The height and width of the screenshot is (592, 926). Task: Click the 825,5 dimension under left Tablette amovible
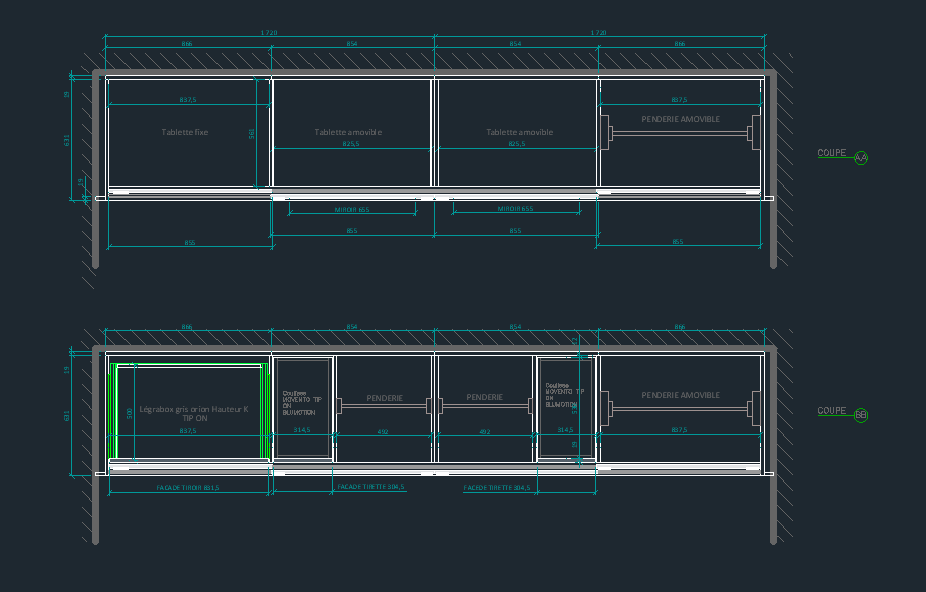[351, 144]
